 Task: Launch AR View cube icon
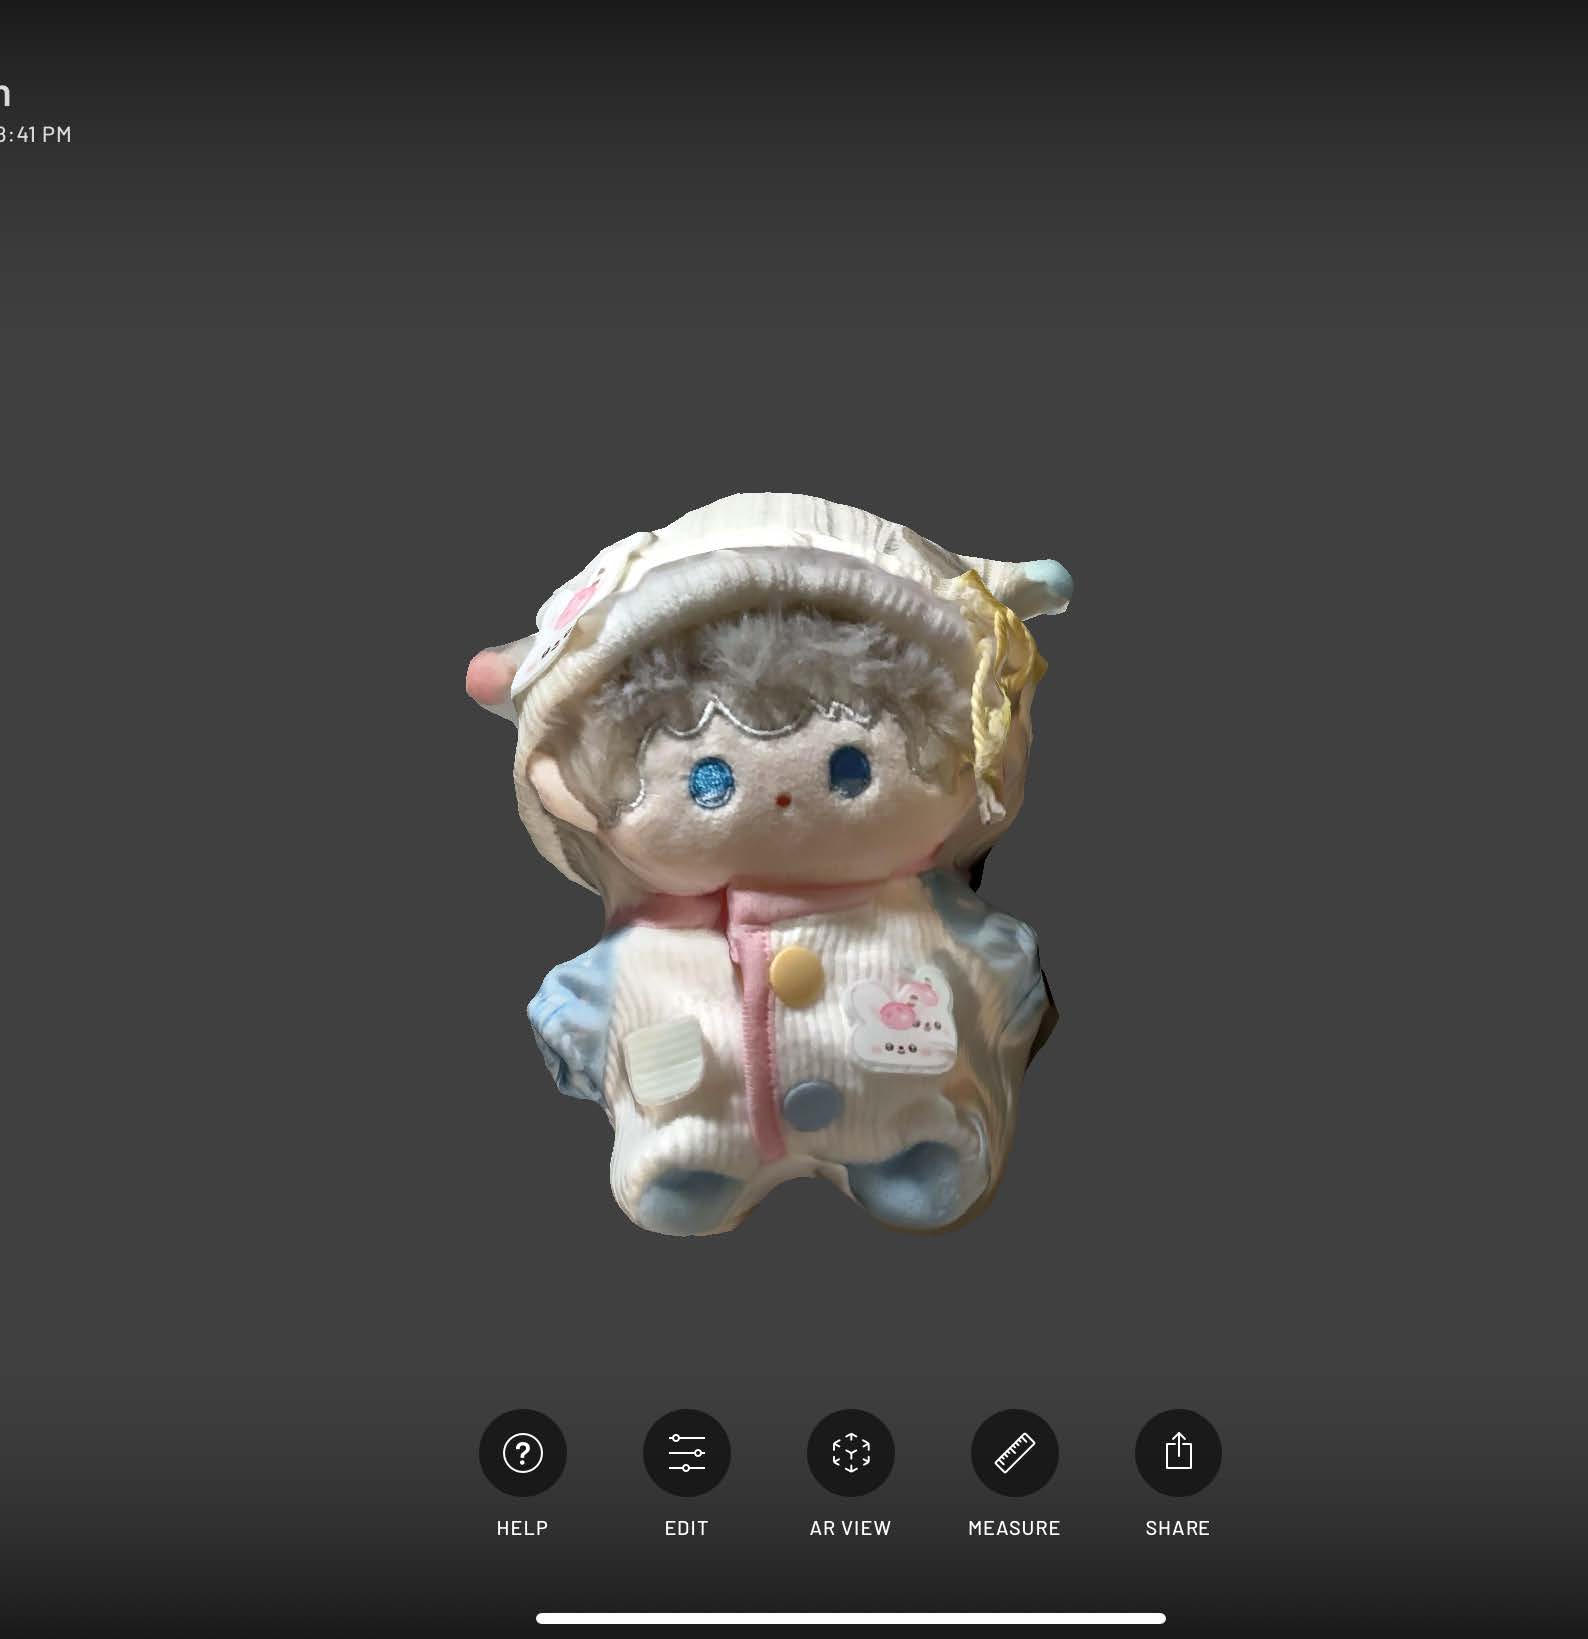[850, 1452]
